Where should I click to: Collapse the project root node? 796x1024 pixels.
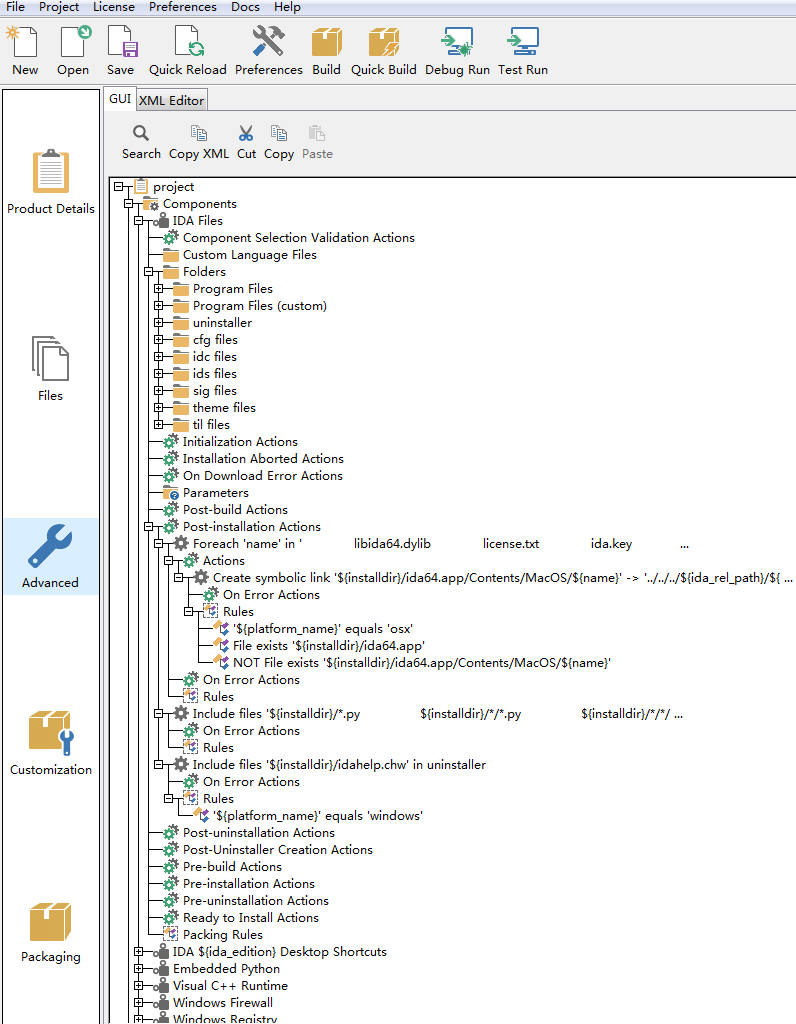119,187
